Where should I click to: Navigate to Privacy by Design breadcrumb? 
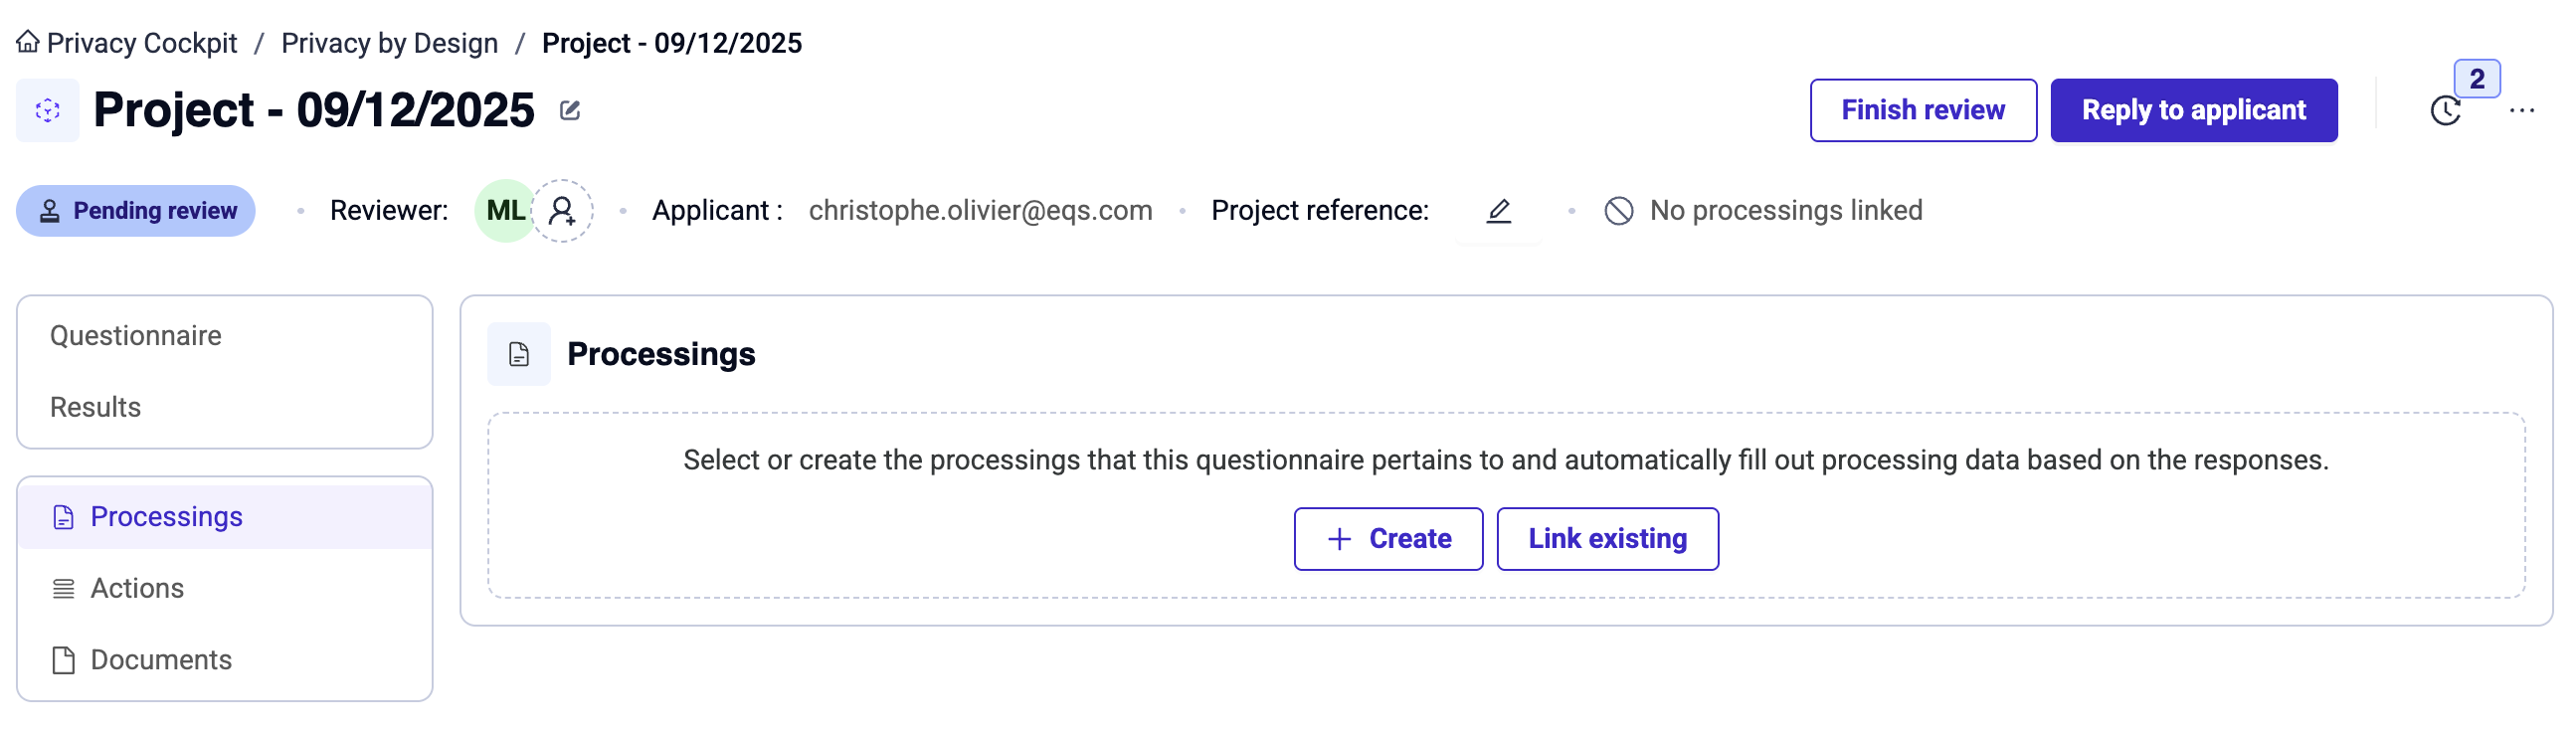click(x=389, y=43)
